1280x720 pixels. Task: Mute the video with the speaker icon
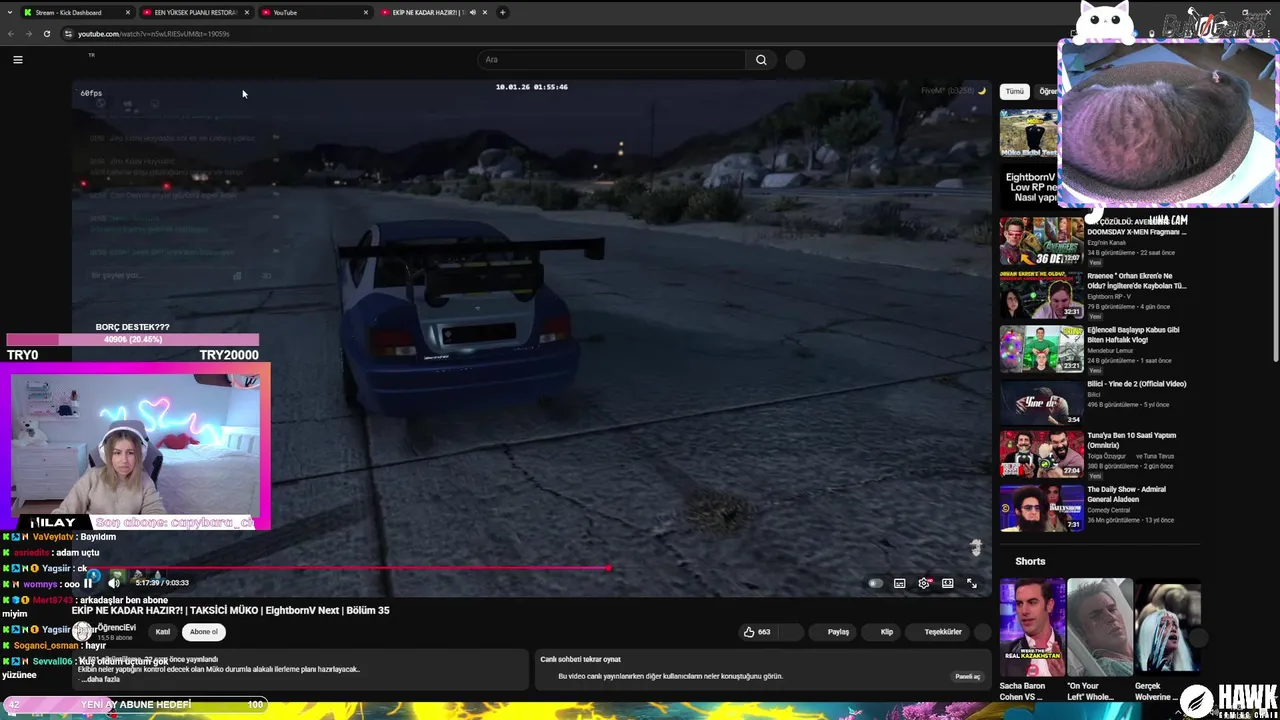pos(114,583)
